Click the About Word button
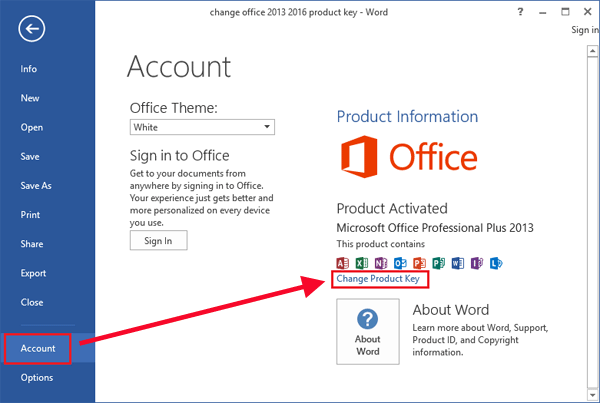 [368, 331]
